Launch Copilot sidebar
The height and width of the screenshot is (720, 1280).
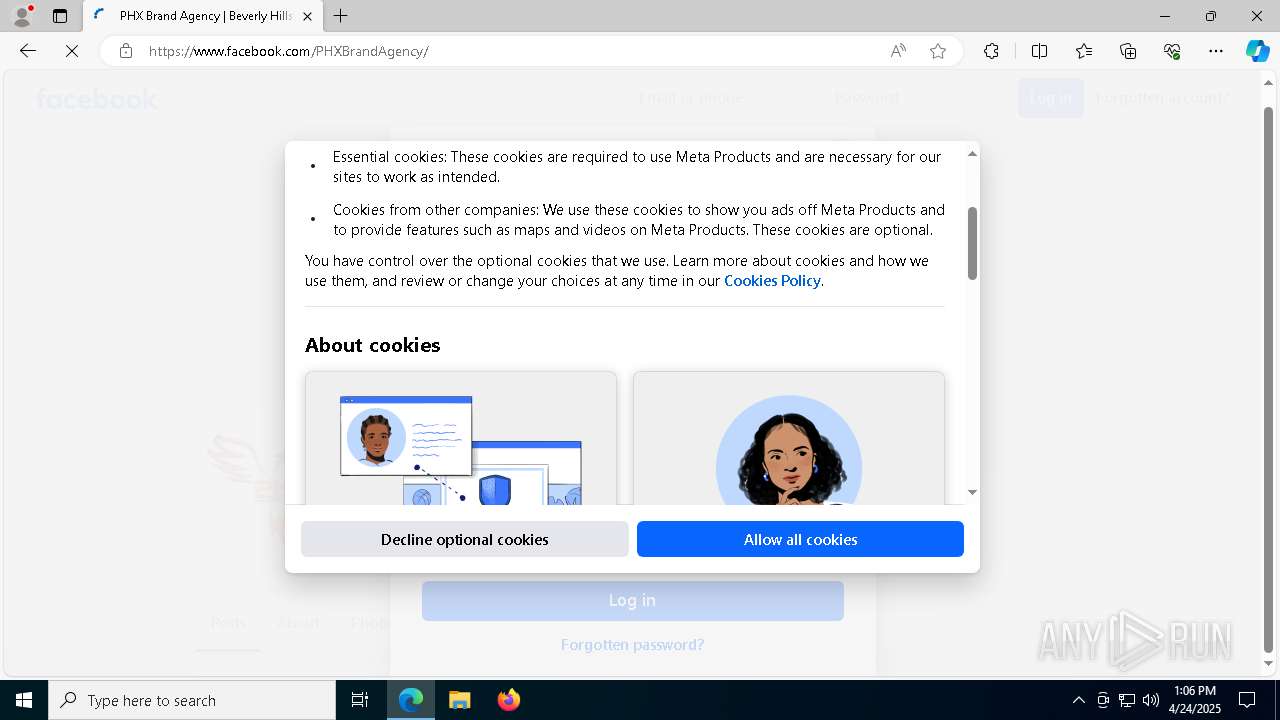(1257, 51)
